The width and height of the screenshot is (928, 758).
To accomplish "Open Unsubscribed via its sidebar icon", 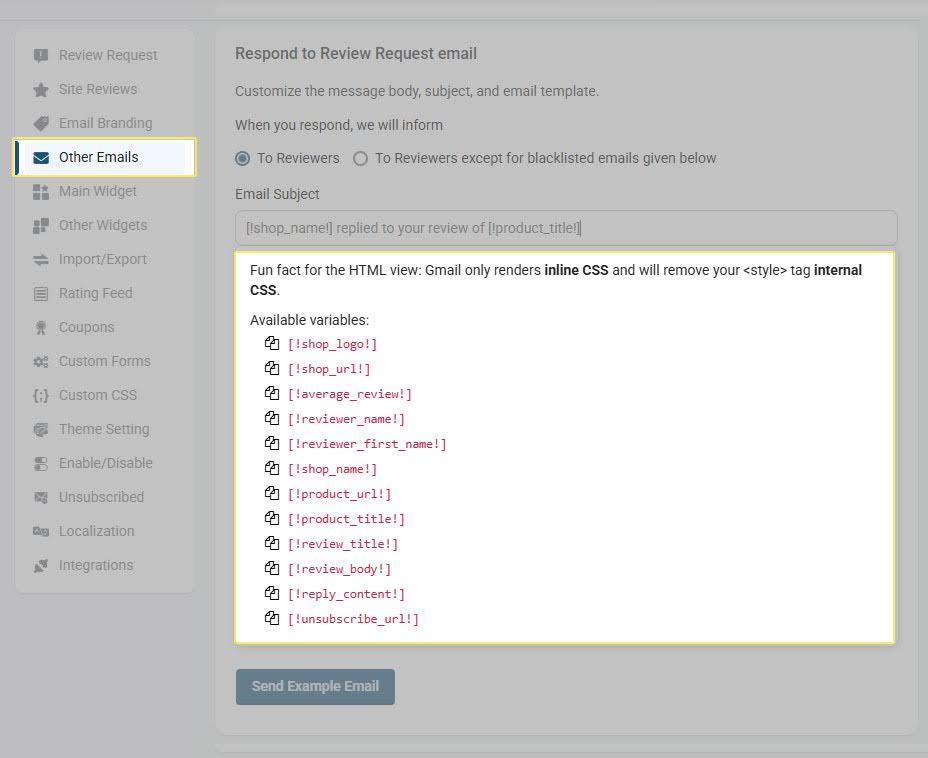I will (40, 497).
